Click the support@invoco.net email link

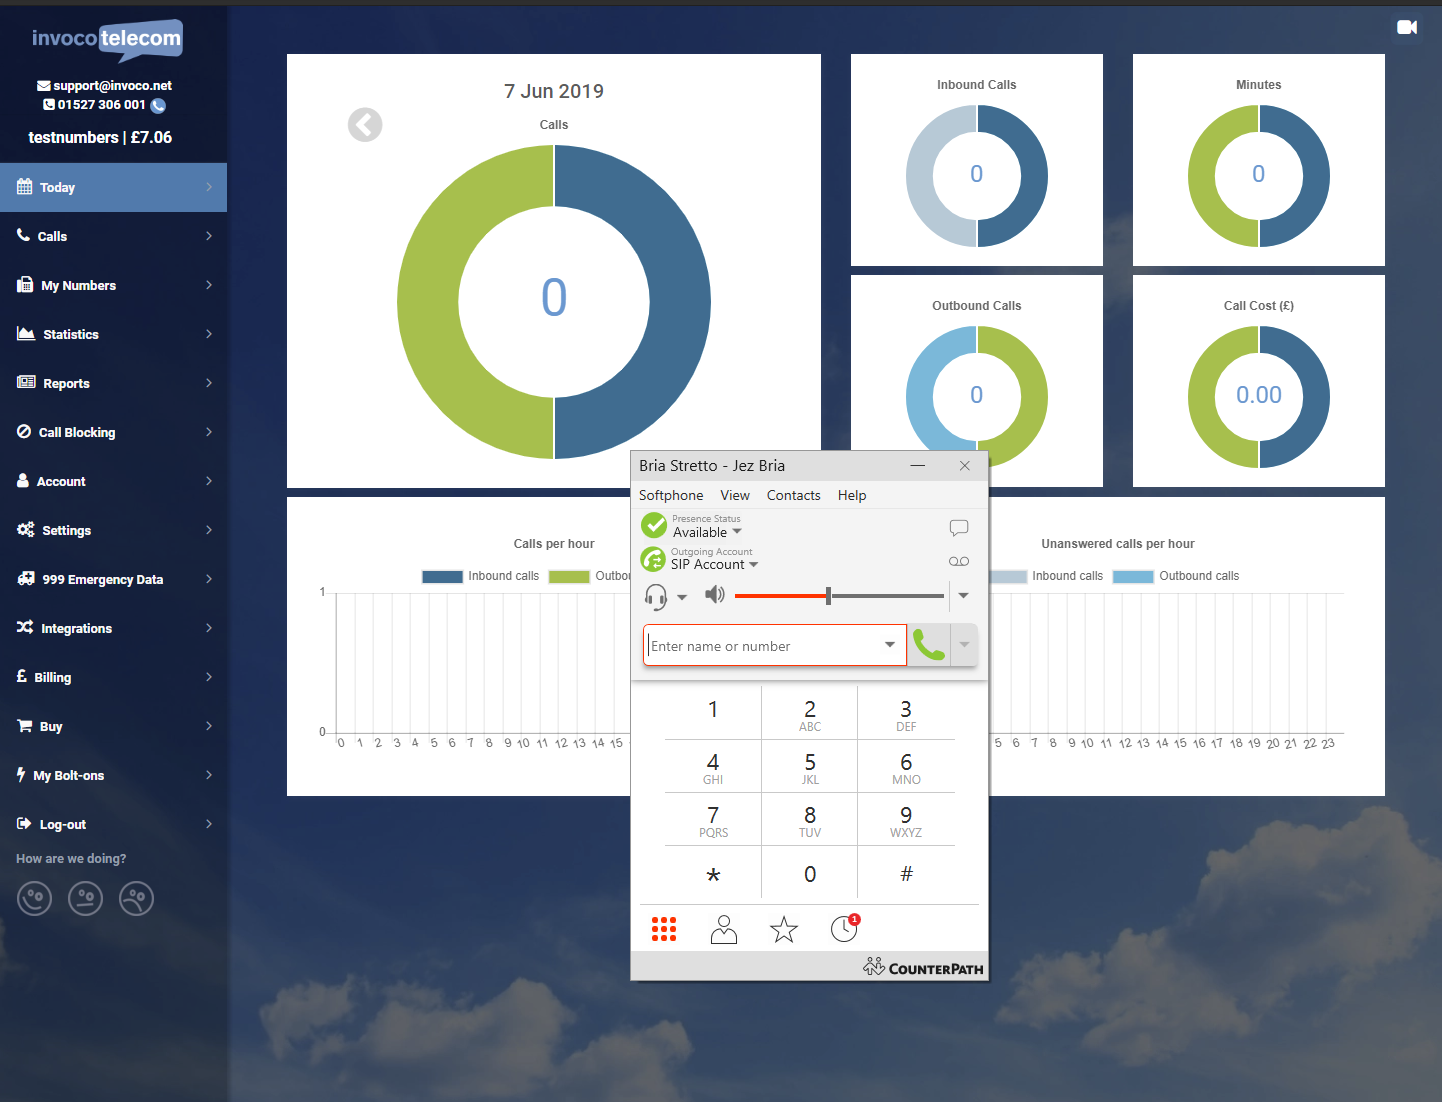(112, 86)
